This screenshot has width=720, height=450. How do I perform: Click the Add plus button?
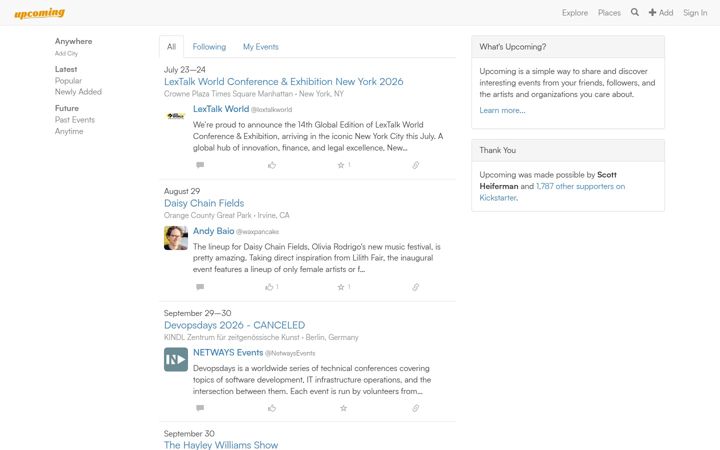tap(661, 13)
